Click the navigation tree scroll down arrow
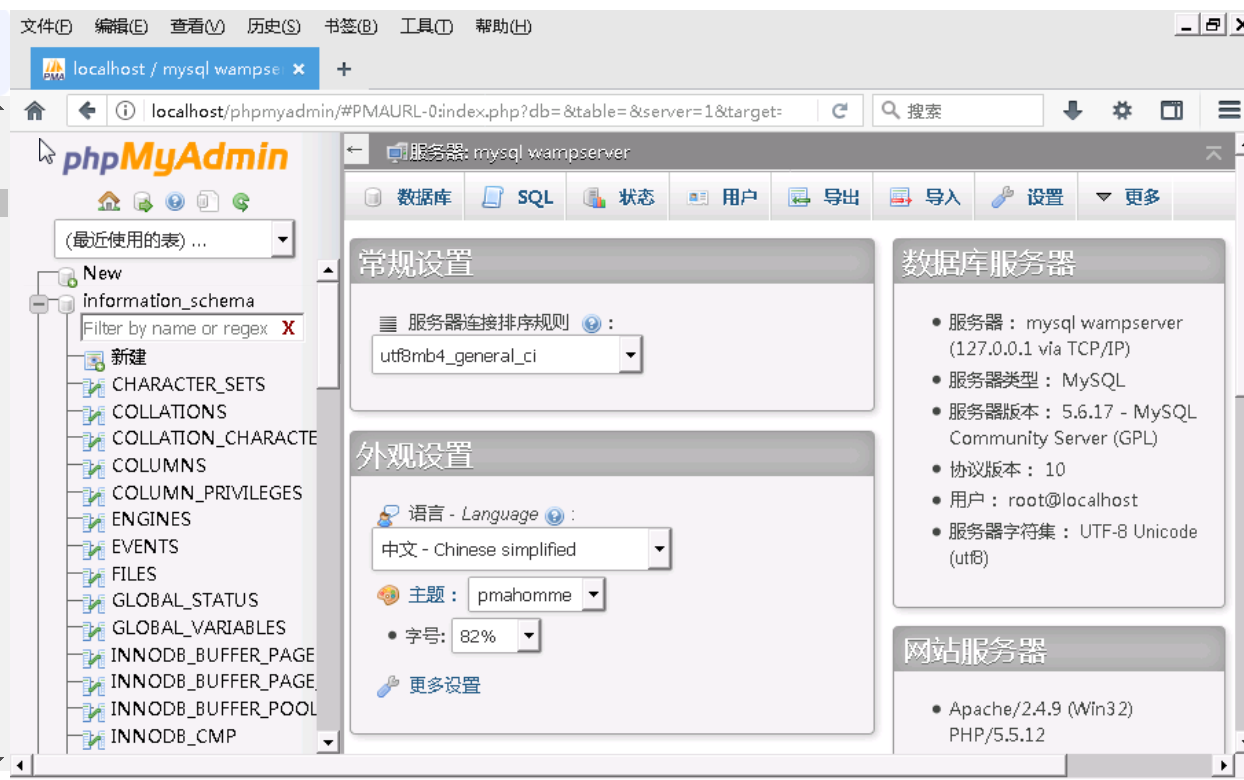 point(328,742)
